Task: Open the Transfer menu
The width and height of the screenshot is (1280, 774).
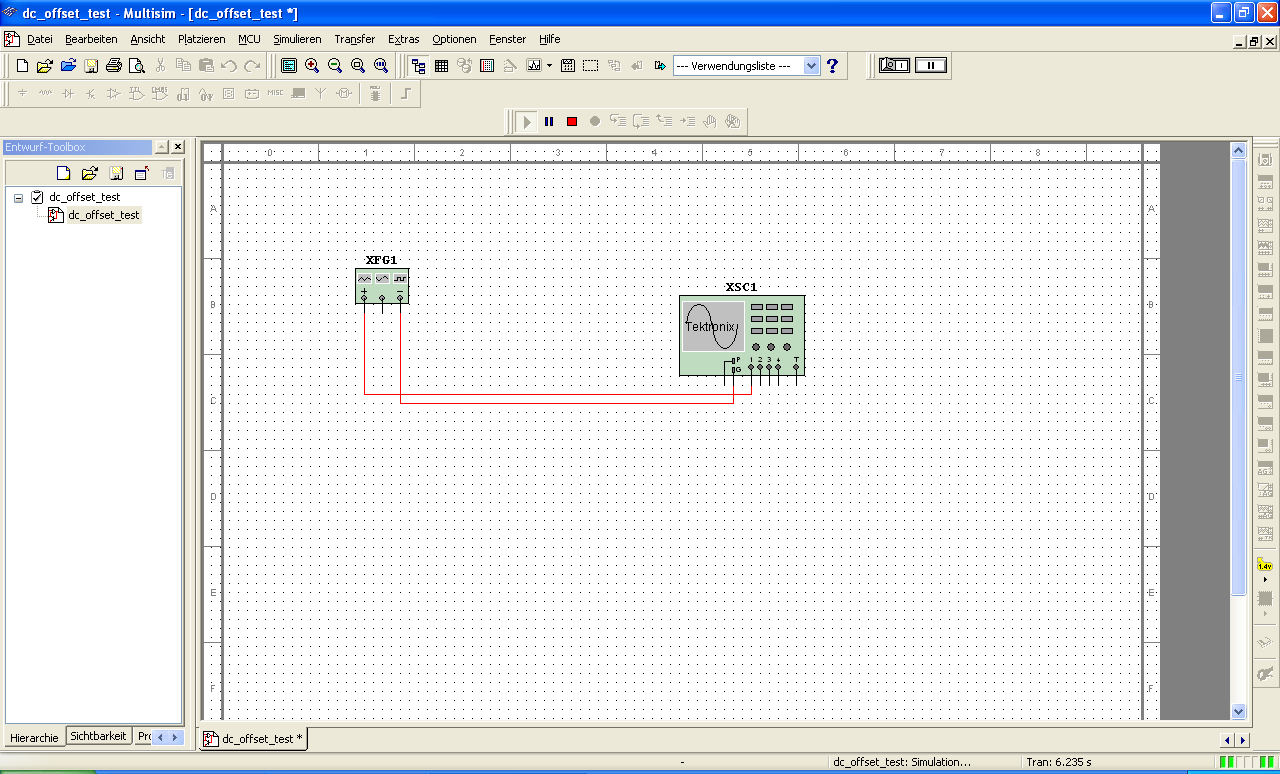Action: 355,39
